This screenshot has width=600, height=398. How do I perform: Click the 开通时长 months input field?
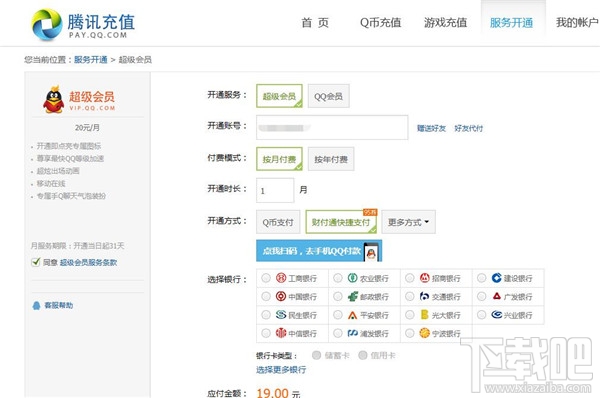pos(275,190)
